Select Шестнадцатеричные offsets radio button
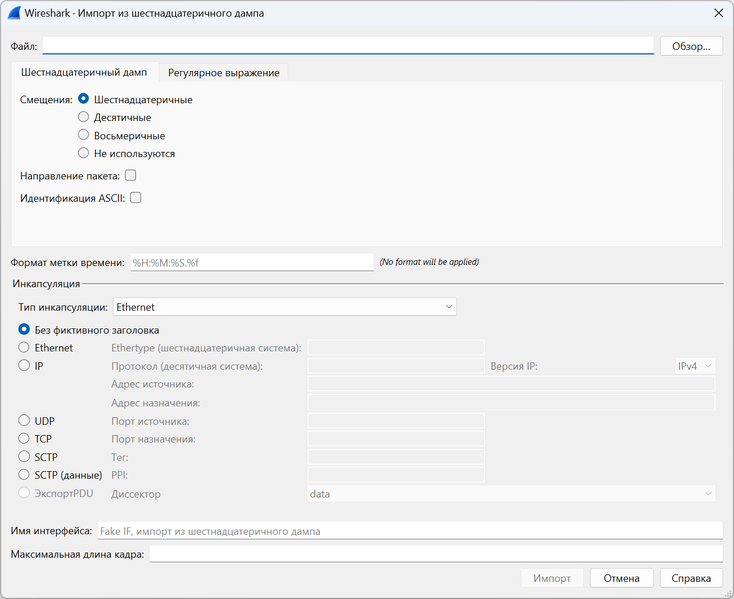734x599 pixels. point(83,99)
